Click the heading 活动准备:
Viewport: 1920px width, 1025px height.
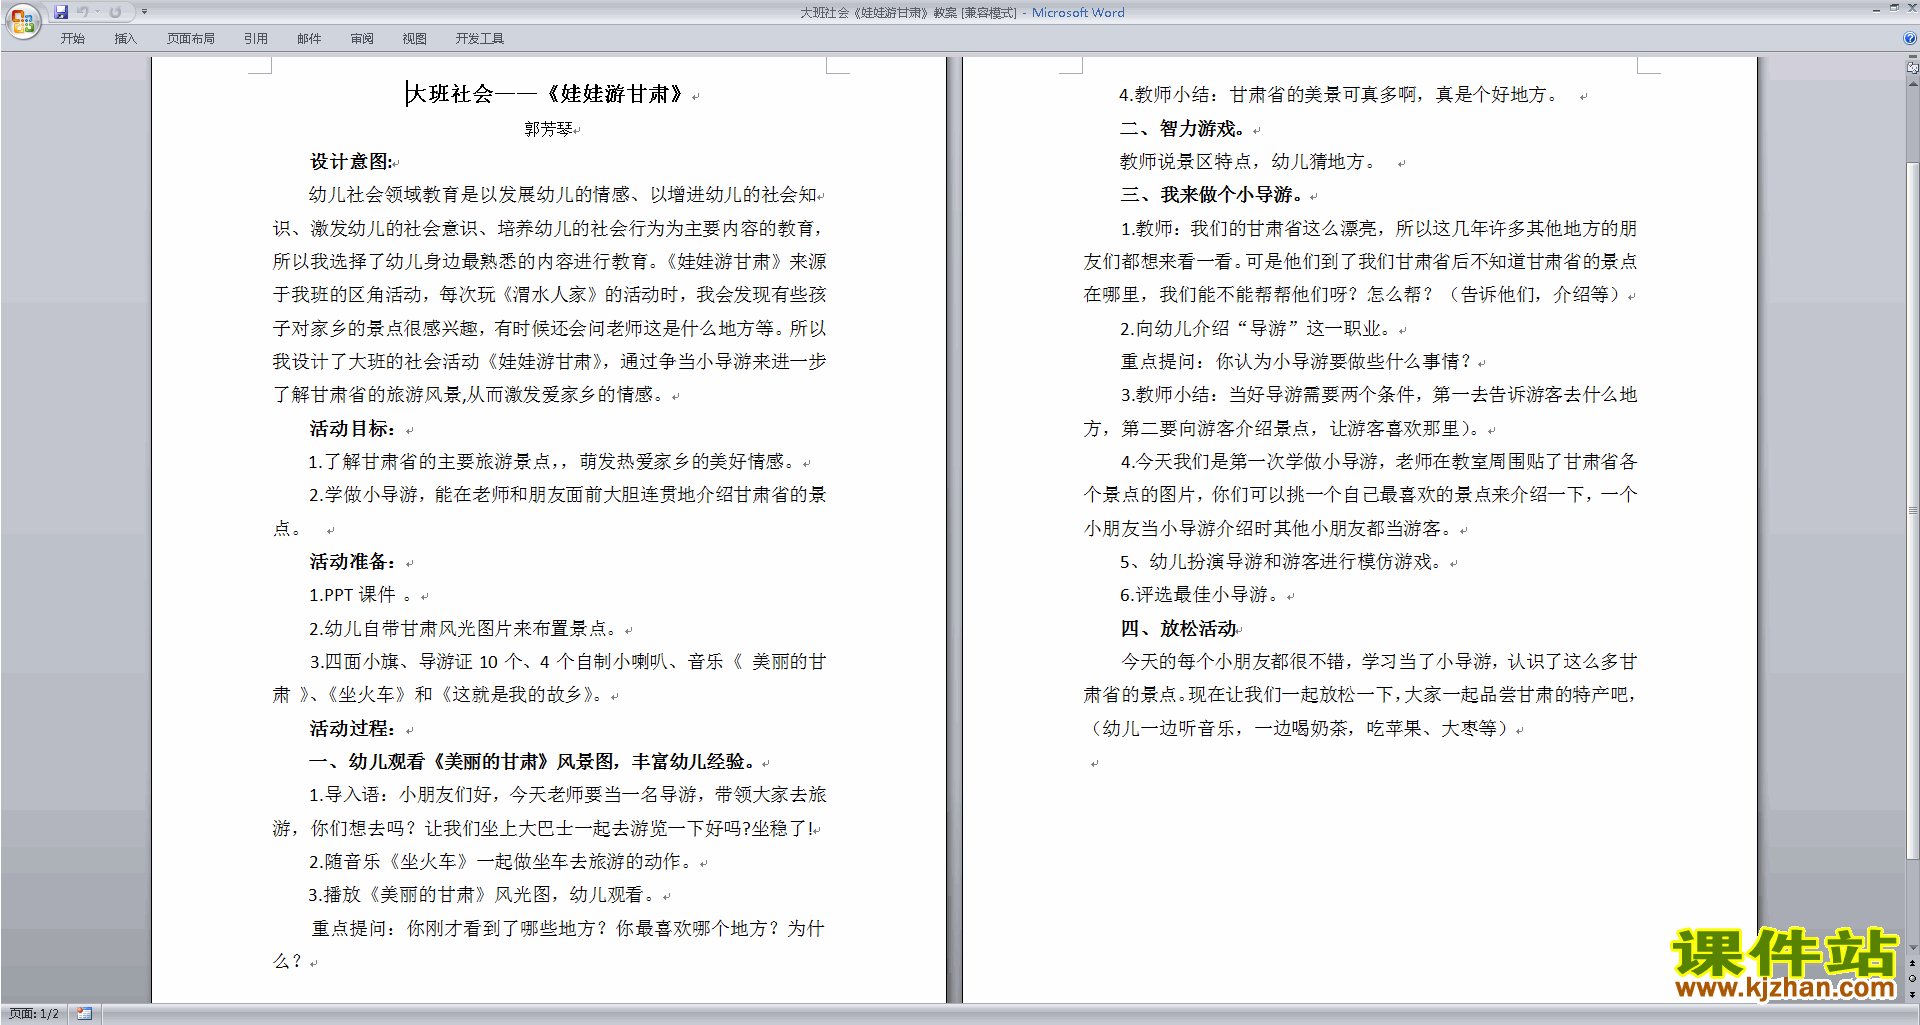[353, 562]
